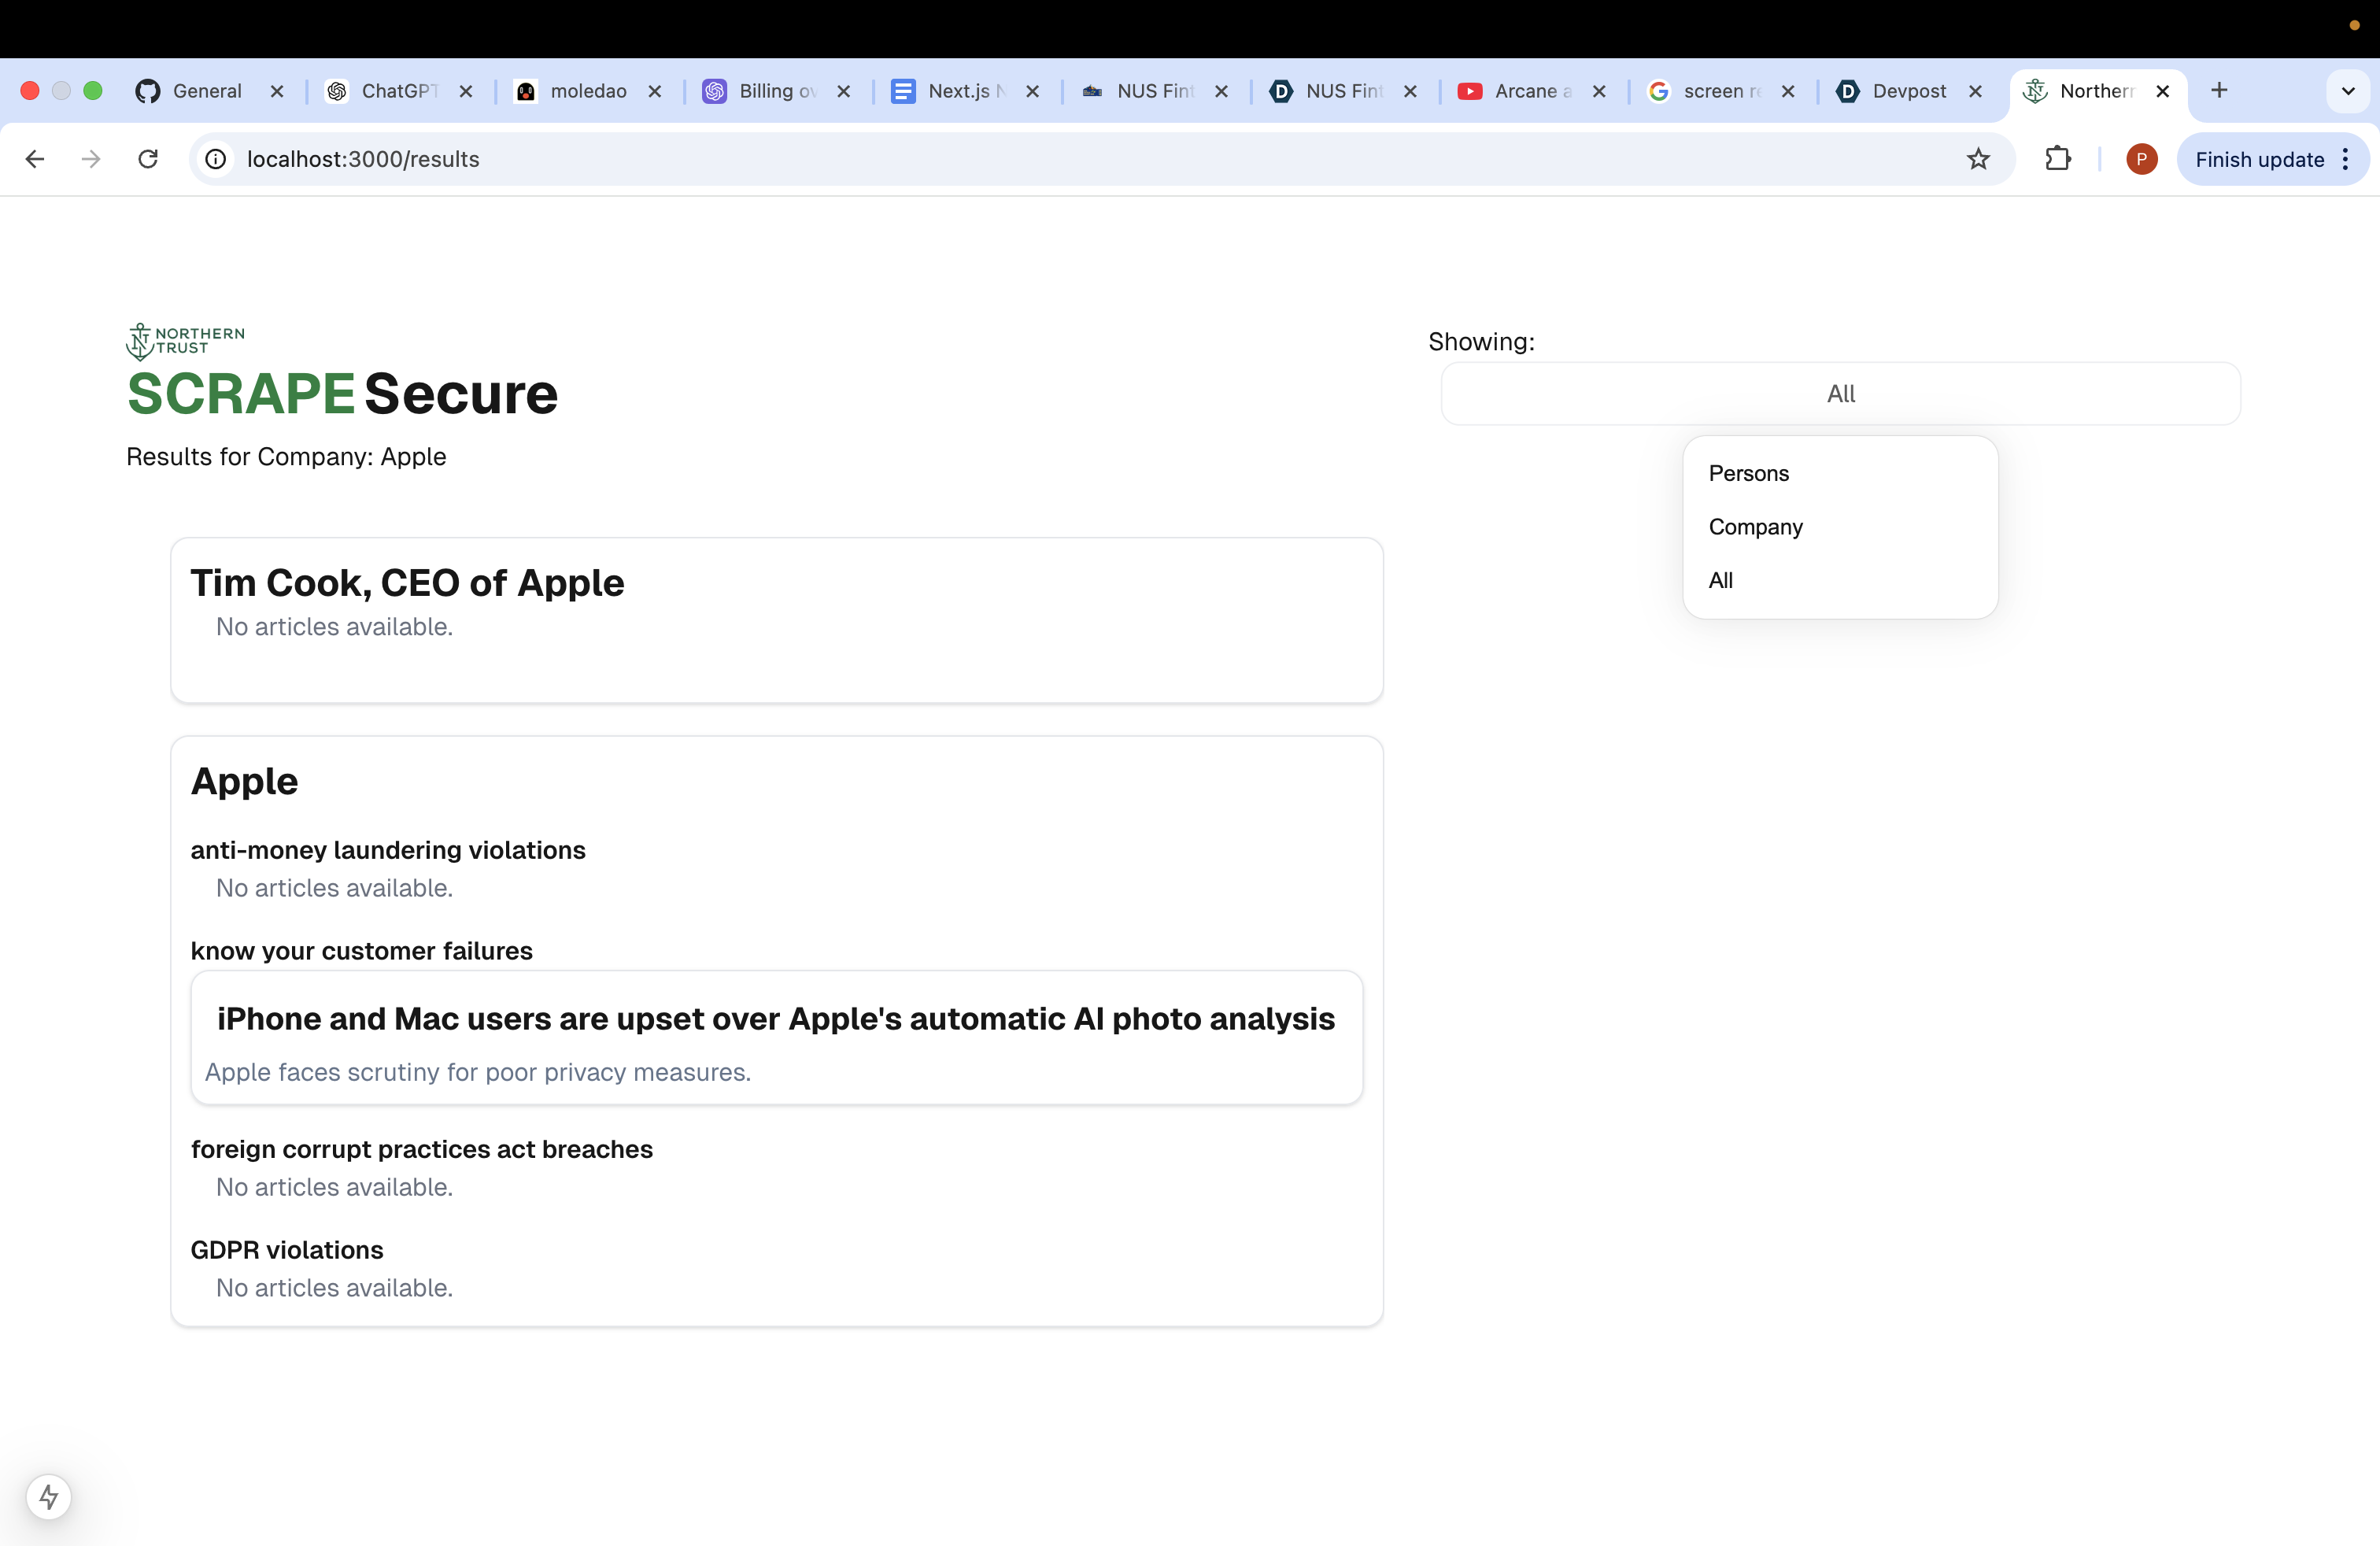Open a new tab with plus icon
The image size is (2380, 1546).
[2219, 91]
